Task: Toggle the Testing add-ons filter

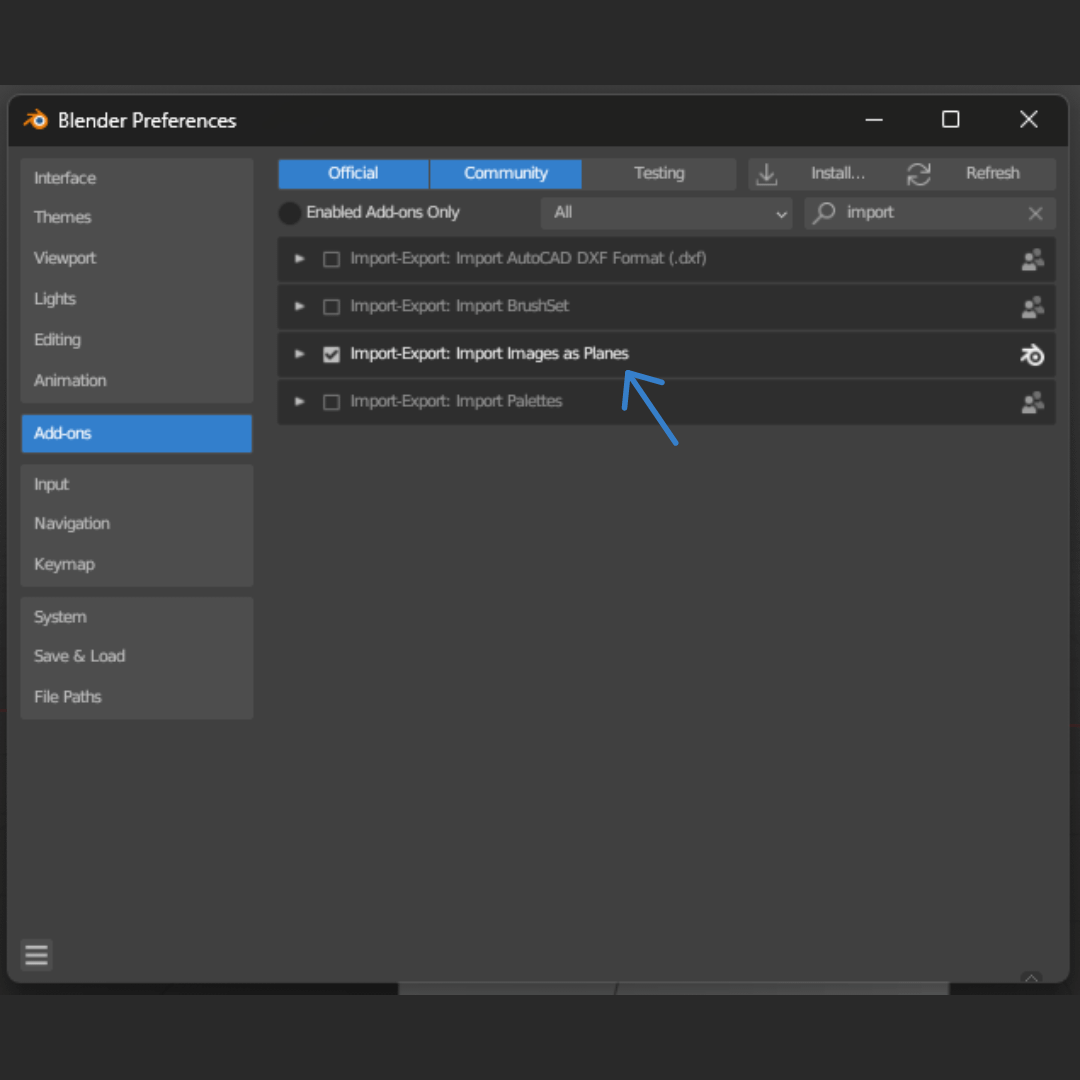Action: [x=659, y=174]
